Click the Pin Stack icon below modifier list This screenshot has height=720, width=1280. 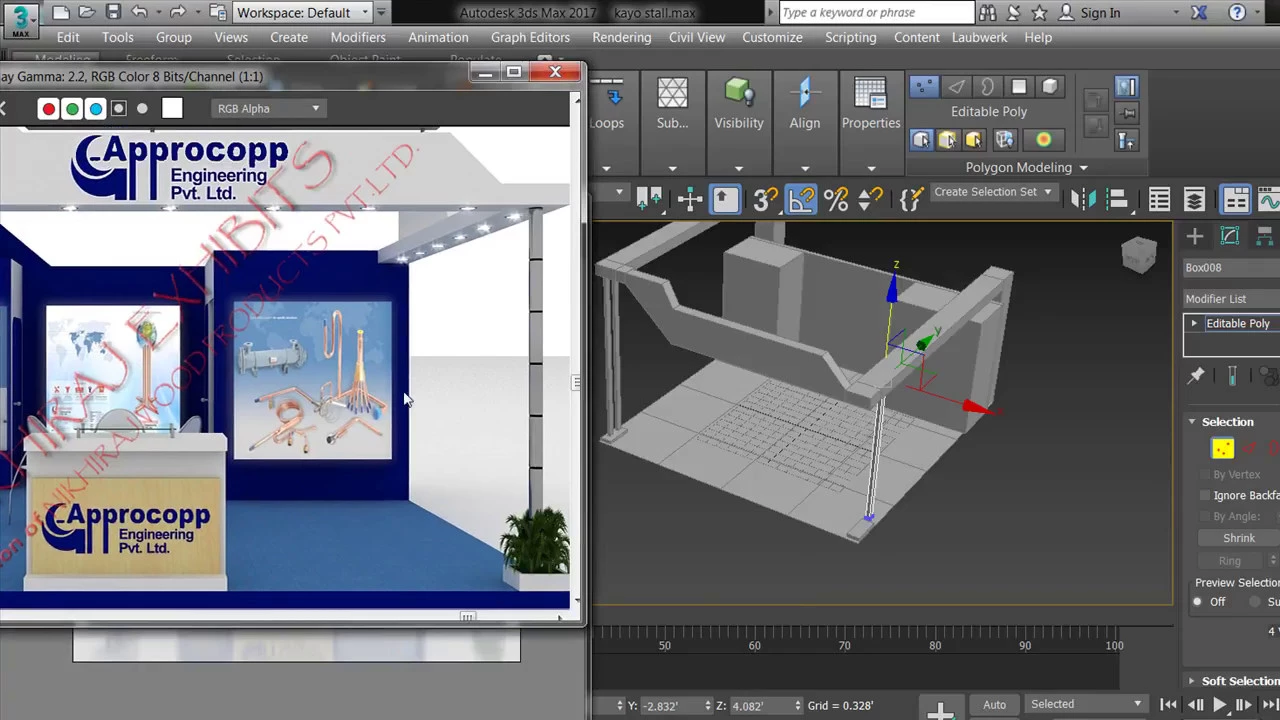coord(1196,376)
